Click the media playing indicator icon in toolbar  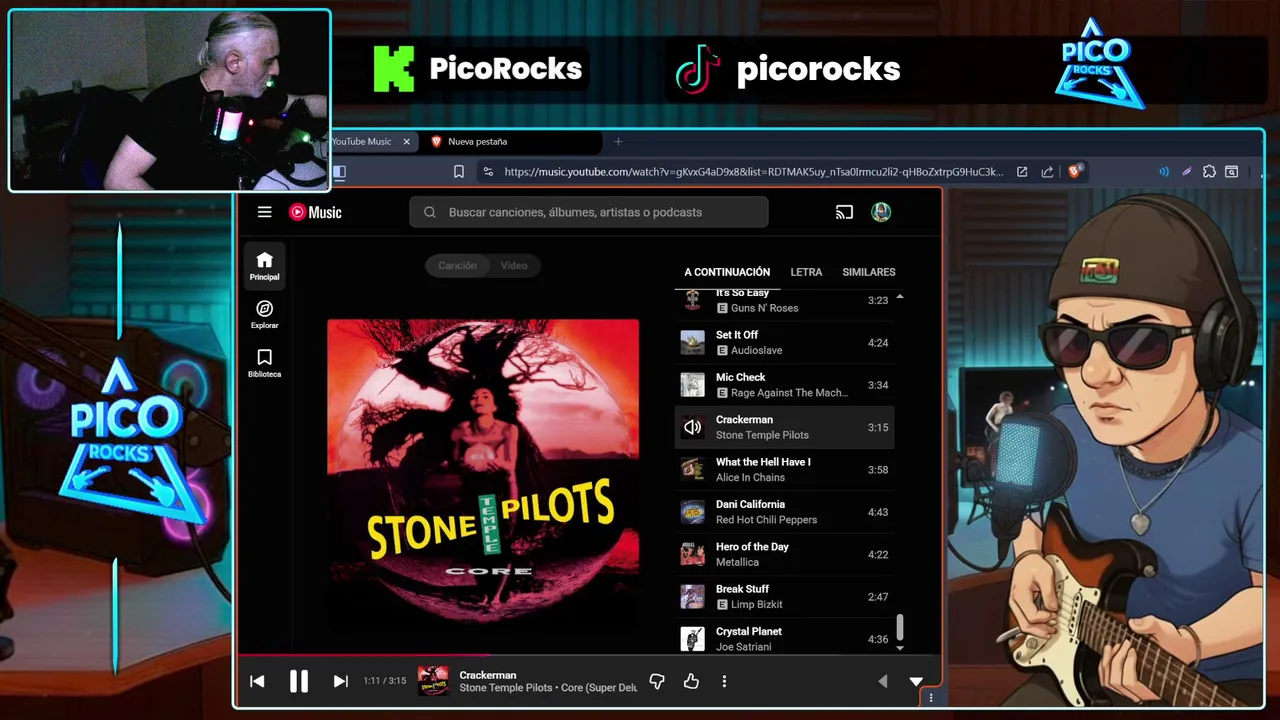point(1164,172)
